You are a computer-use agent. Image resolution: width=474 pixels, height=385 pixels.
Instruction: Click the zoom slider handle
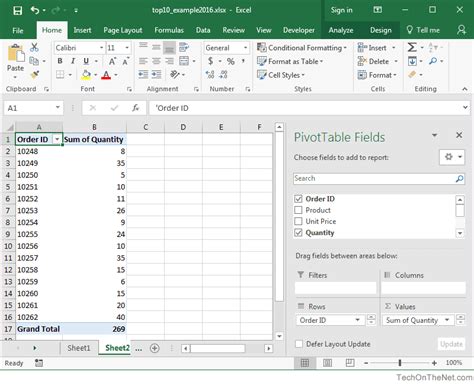tap(400, 363)
